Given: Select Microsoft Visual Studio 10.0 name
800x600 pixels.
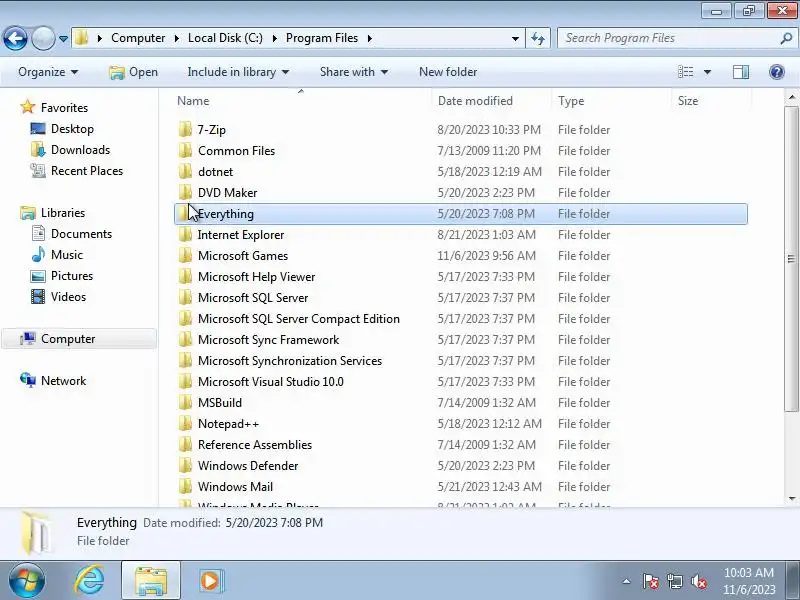Looking at the screenshot, I should [270, 382].
